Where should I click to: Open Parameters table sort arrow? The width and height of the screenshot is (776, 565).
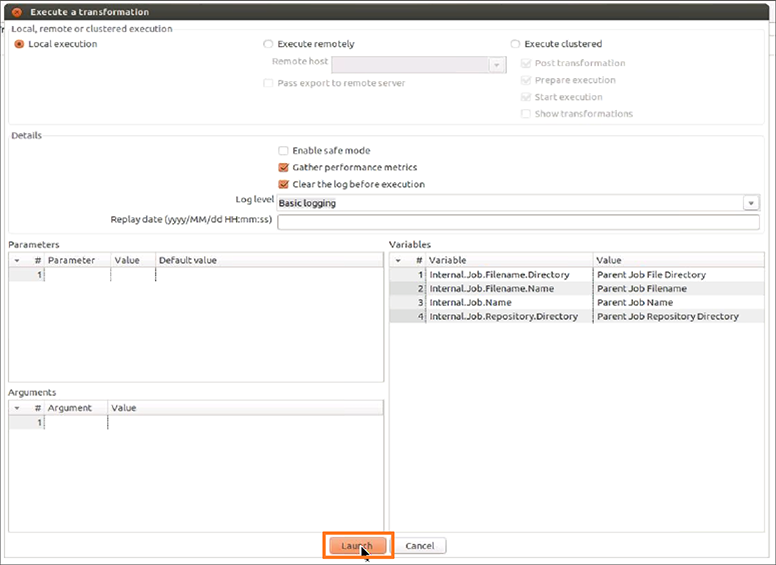point(17,260)
